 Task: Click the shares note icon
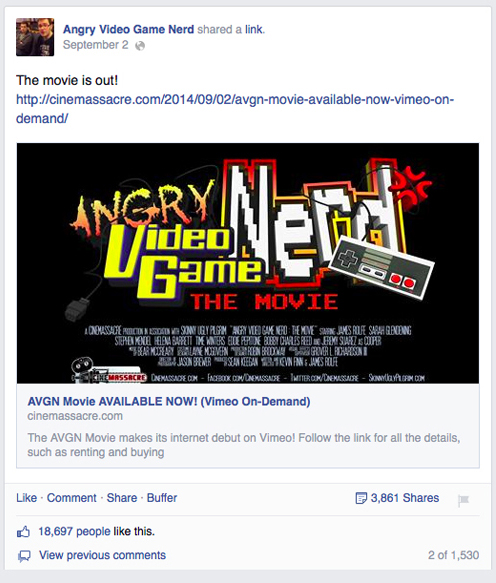(x=361, y=498)
